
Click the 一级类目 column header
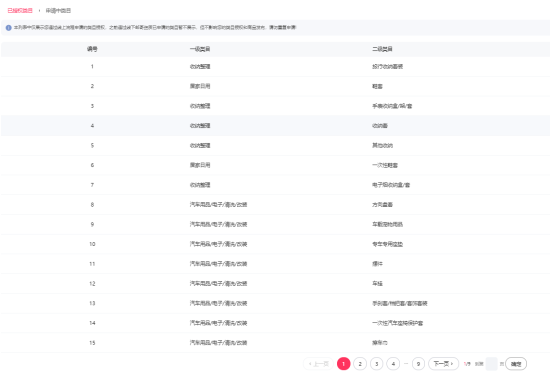[x=200, y=49]
